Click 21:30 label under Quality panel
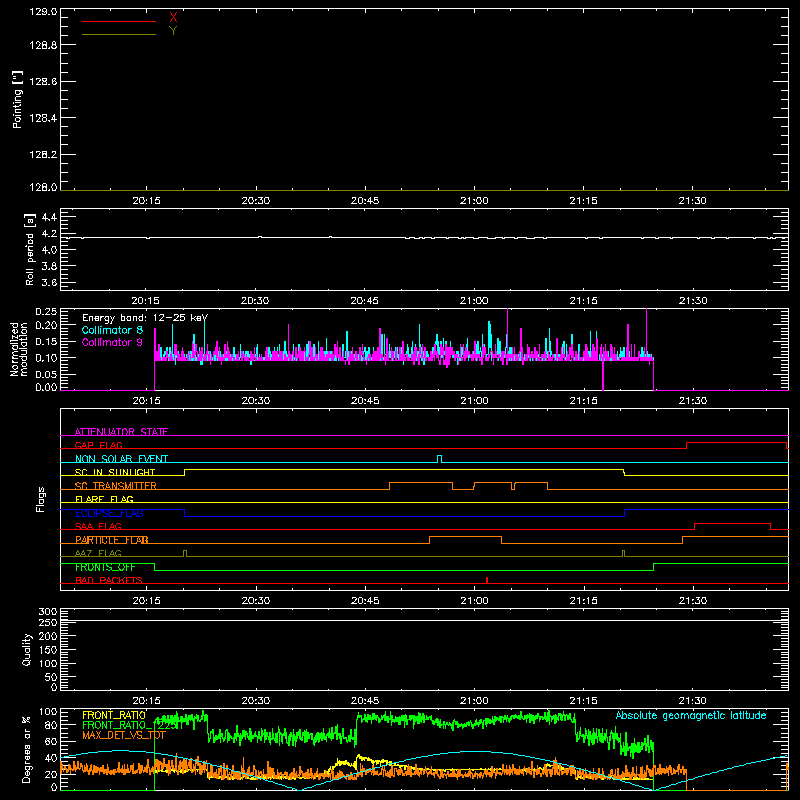The width and height of the screenshot is (800, 800). 693,701
